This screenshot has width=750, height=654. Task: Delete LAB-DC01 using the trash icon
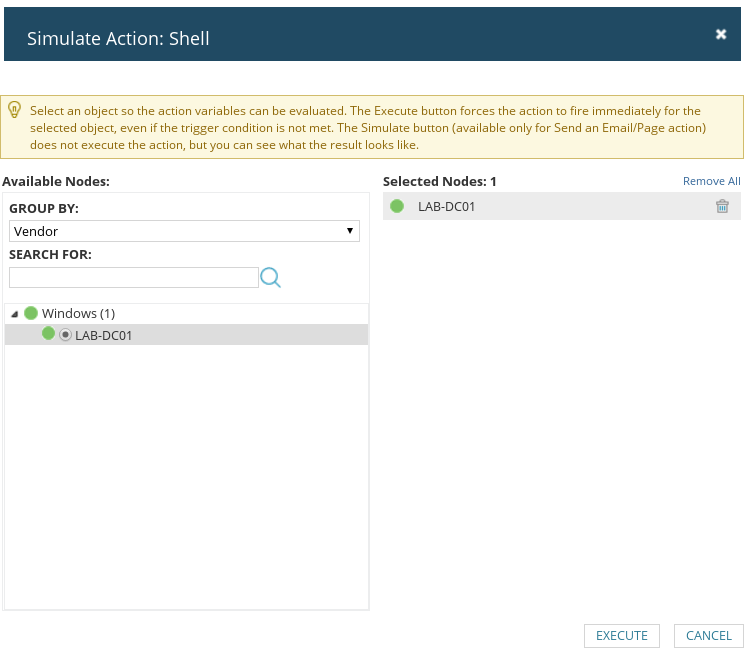click(722, 206)
